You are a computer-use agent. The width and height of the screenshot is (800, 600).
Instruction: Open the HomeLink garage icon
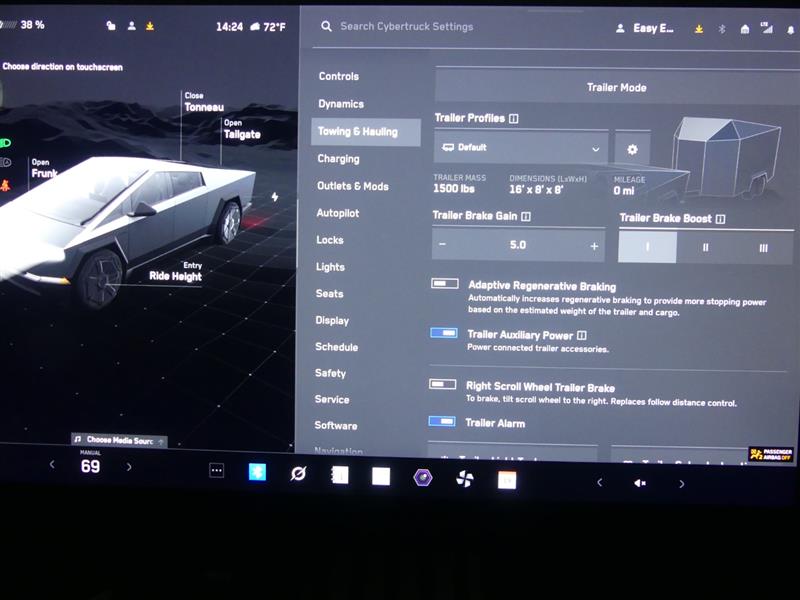point(744,29)
